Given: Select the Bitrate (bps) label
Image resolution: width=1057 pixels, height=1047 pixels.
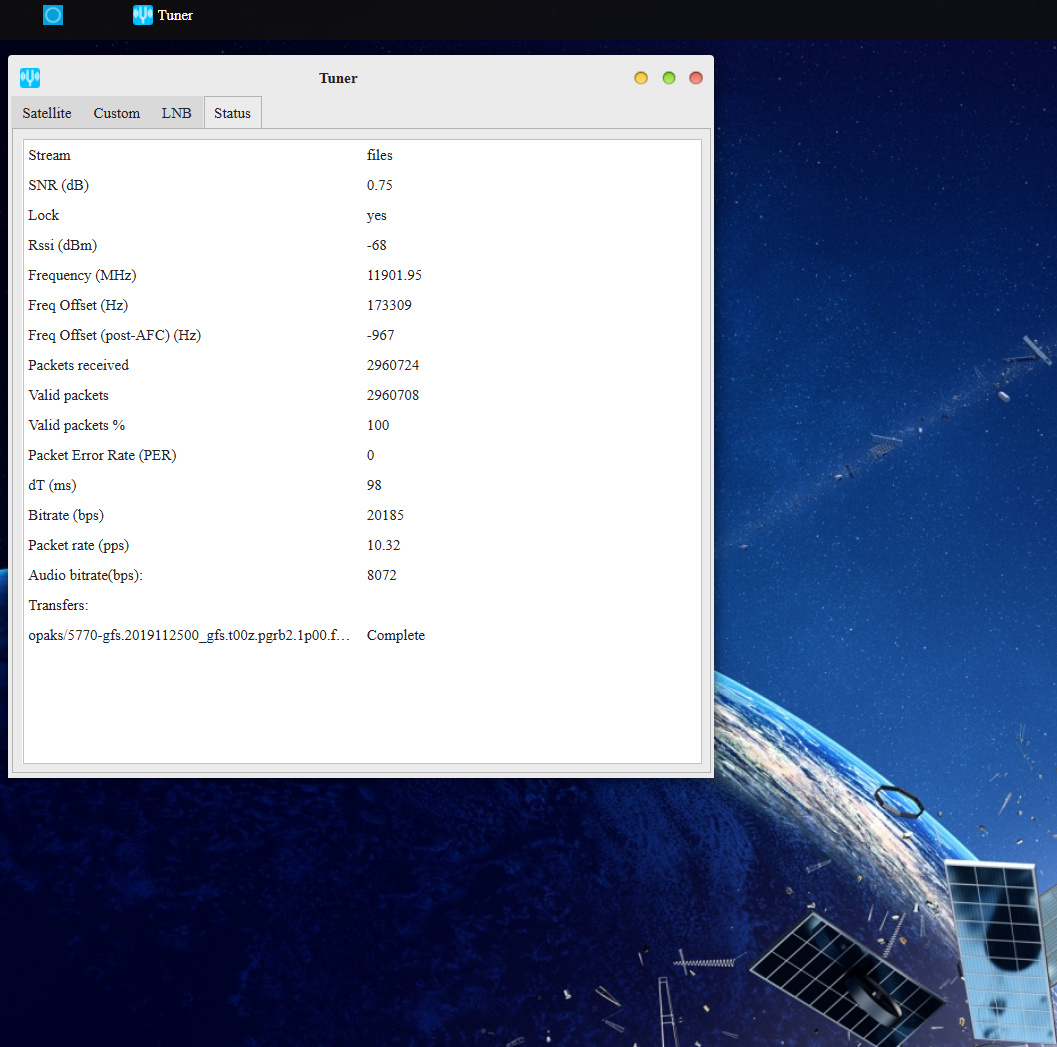Looking at the screenshot, I should 66,515.
